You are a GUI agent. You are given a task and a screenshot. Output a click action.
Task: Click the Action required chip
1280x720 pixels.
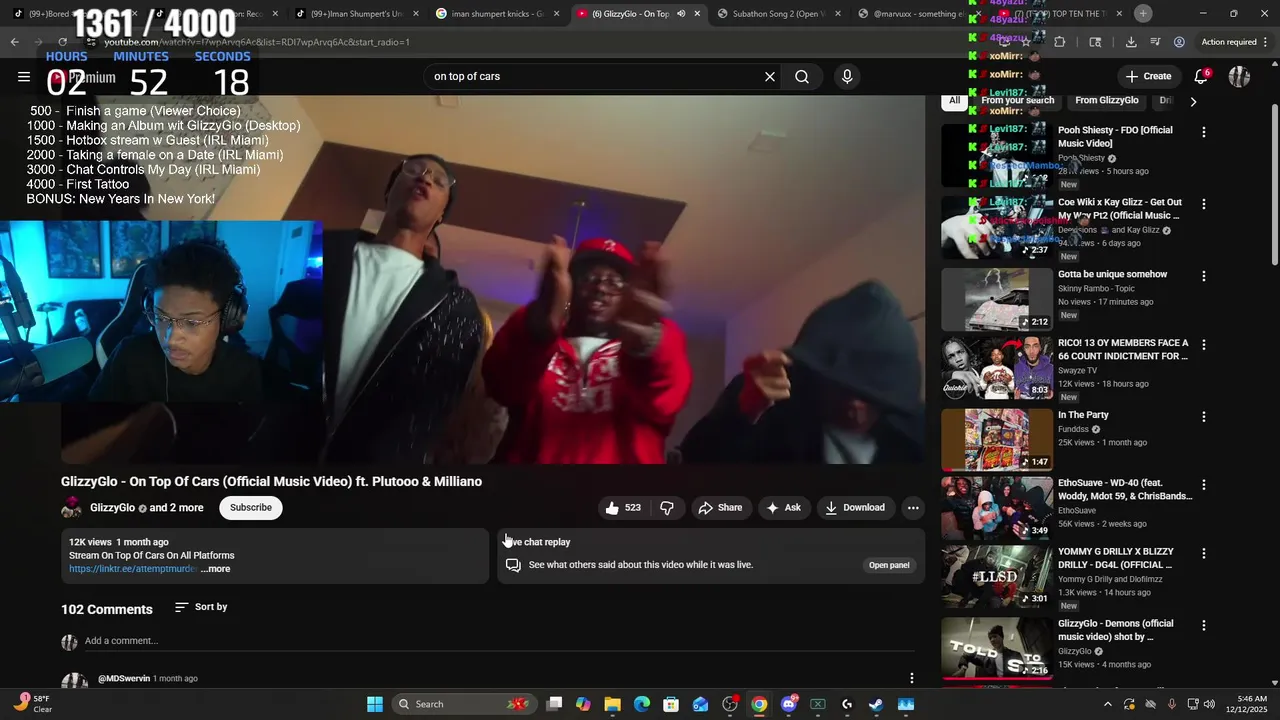[1229, 42]
